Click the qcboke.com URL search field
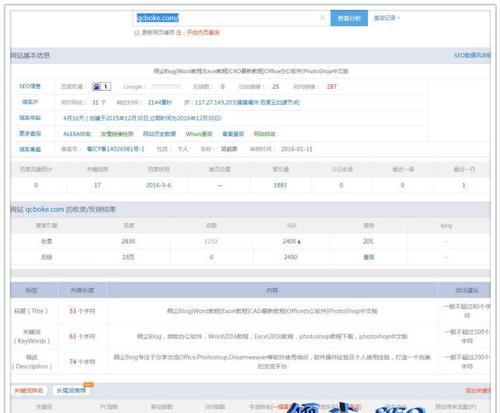This screenshot has width=500, height=413. pos(231,18)
